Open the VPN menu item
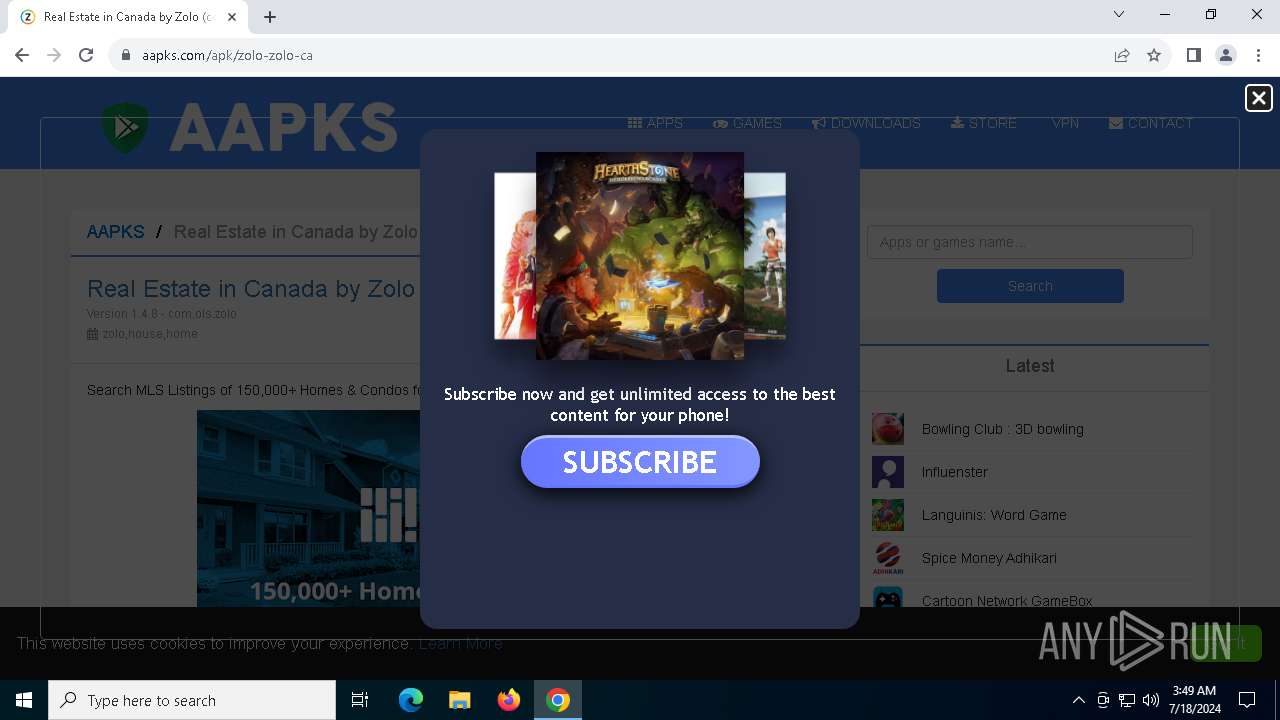 pos(1065,123)
